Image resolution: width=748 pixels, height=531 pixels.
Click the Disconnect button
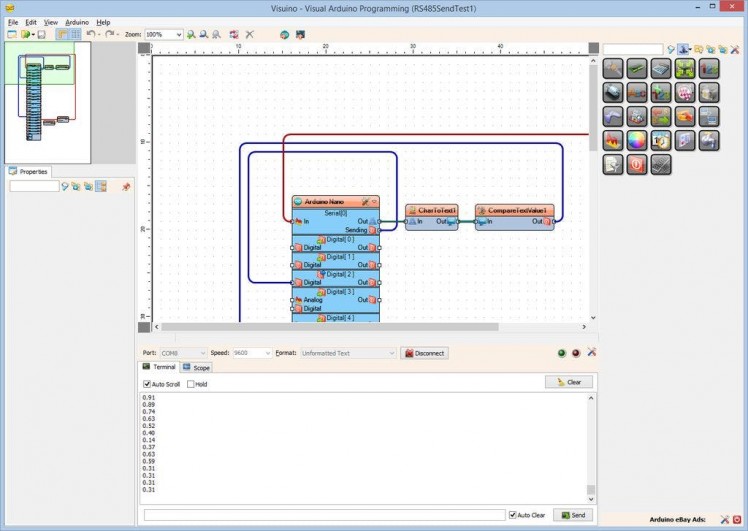(425, 353)
